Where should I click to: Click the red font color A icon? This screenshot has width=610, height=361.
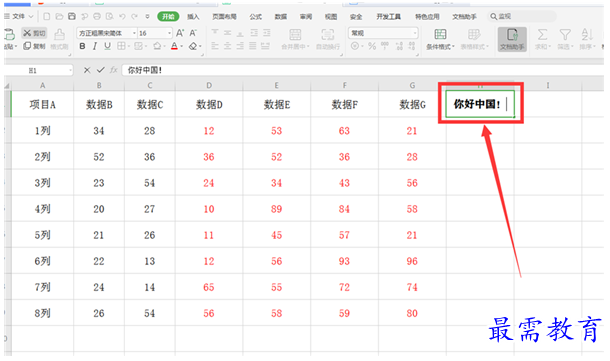point(174,46)
